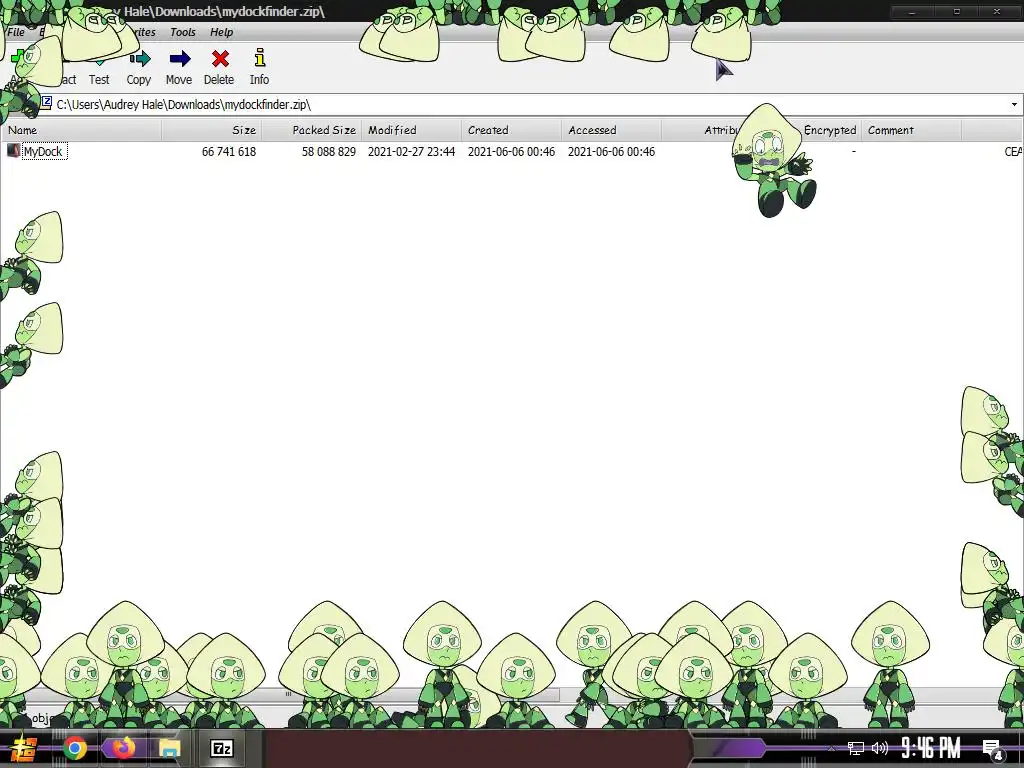
Task: Launch Google Chrome from the taskbar
Action: point(74,748)
